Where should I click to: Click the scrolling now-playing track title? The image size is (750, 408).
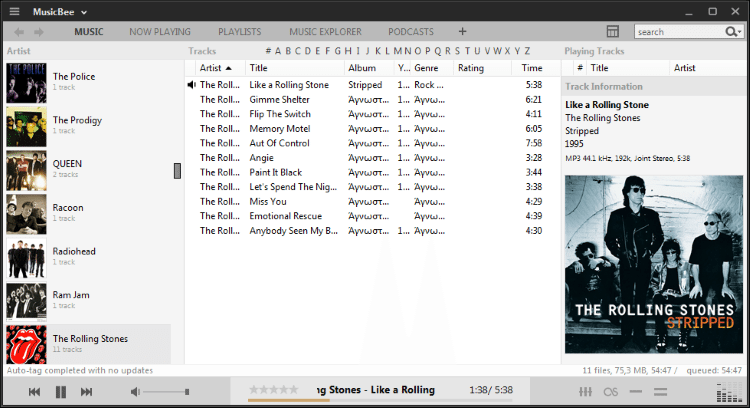375,390
